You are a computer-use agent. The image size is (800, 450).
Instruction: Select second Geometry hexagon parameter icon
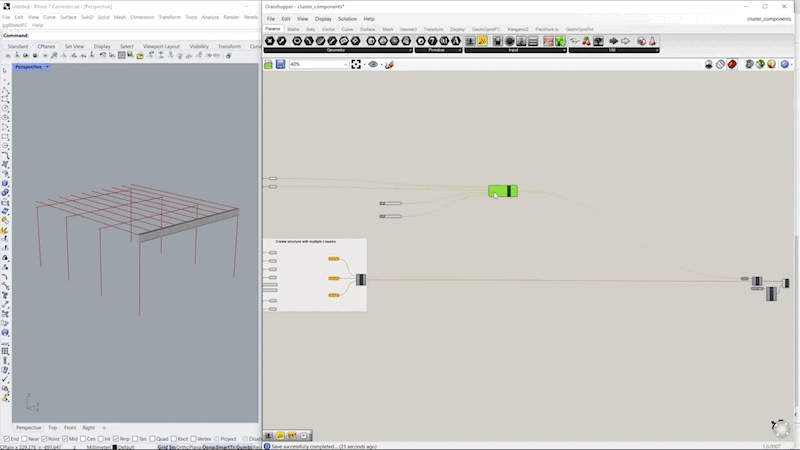coord(282,41)
